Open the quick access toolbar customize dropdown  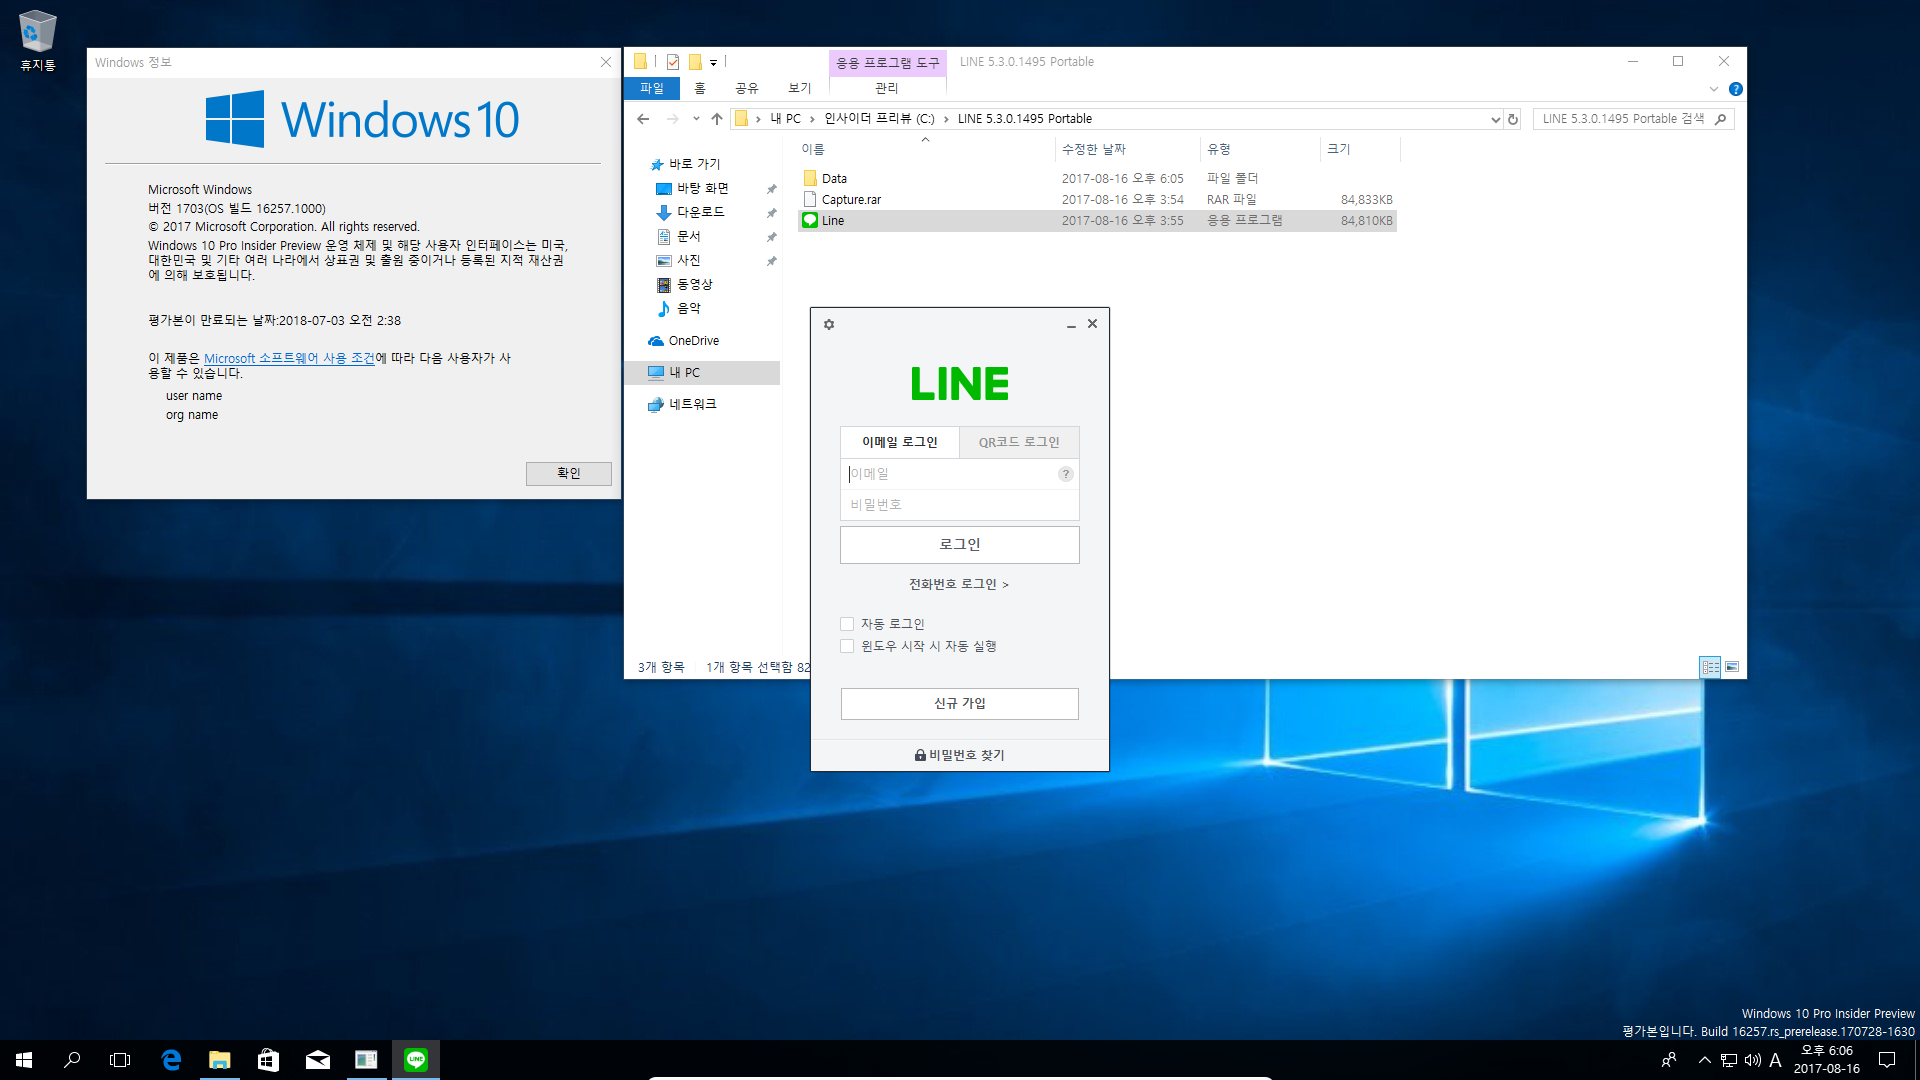point(713,62)
